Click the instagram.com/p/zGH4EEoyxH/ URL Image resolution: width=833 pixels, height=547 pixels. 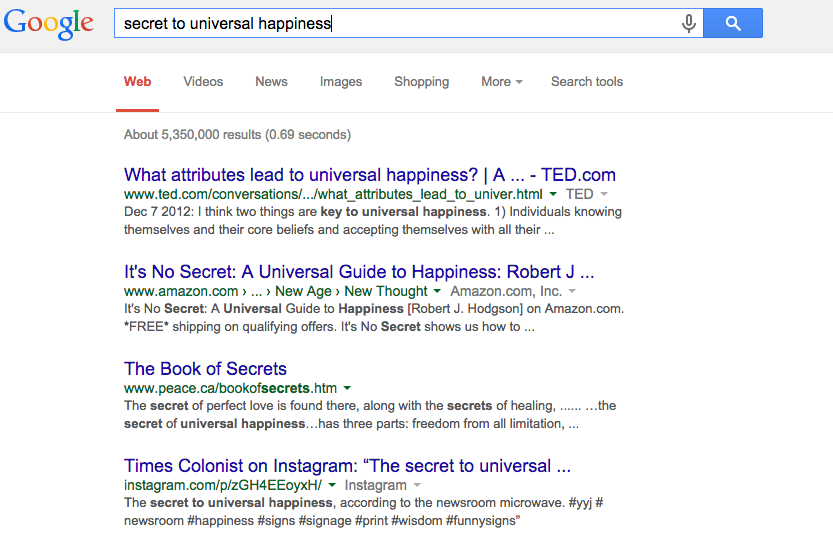223,485
